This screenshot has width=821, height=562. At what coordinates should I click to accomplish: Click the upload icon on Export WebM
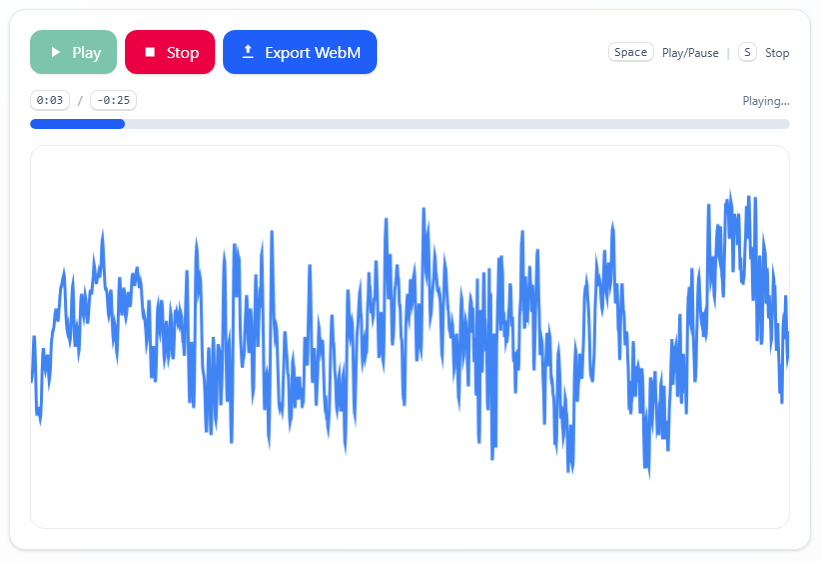(x=248, y=52)
